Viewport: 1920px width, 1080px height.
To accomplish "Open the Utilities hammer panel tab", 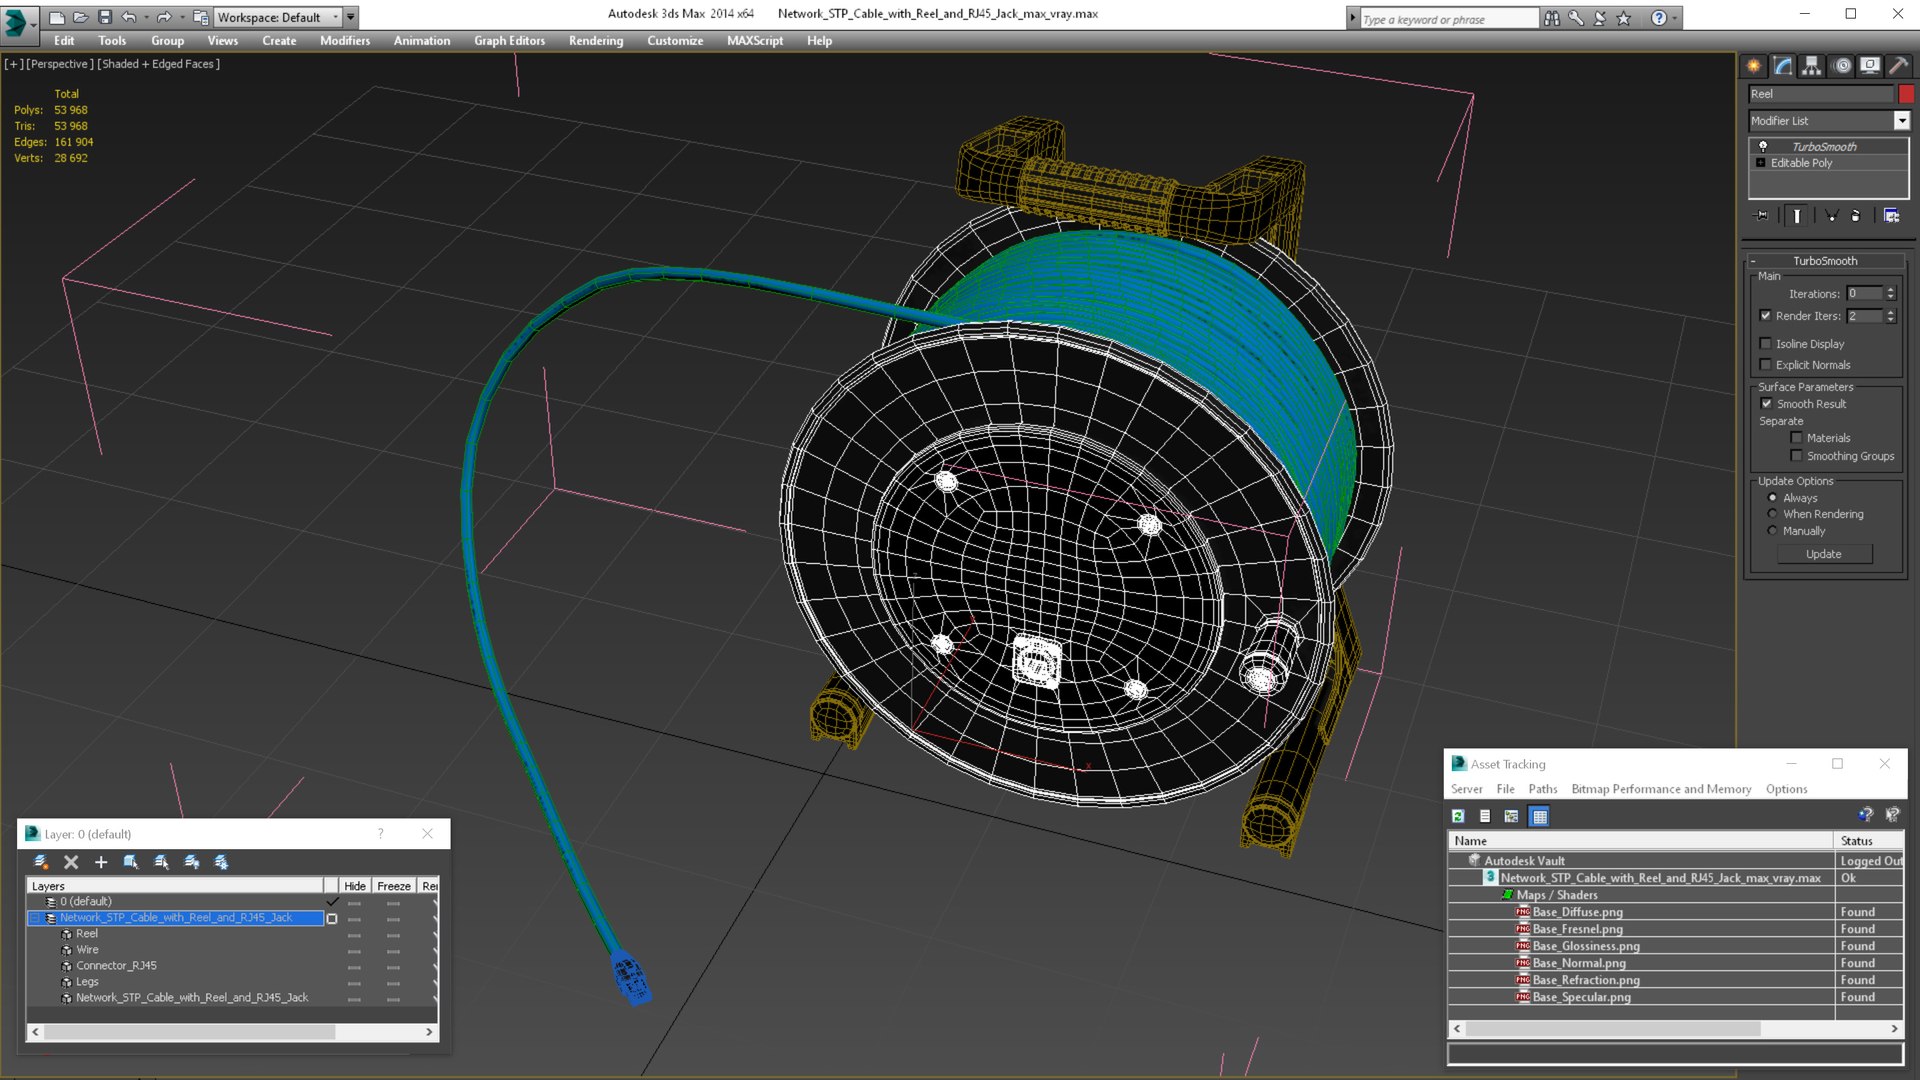I will [x=1898, y=66].
